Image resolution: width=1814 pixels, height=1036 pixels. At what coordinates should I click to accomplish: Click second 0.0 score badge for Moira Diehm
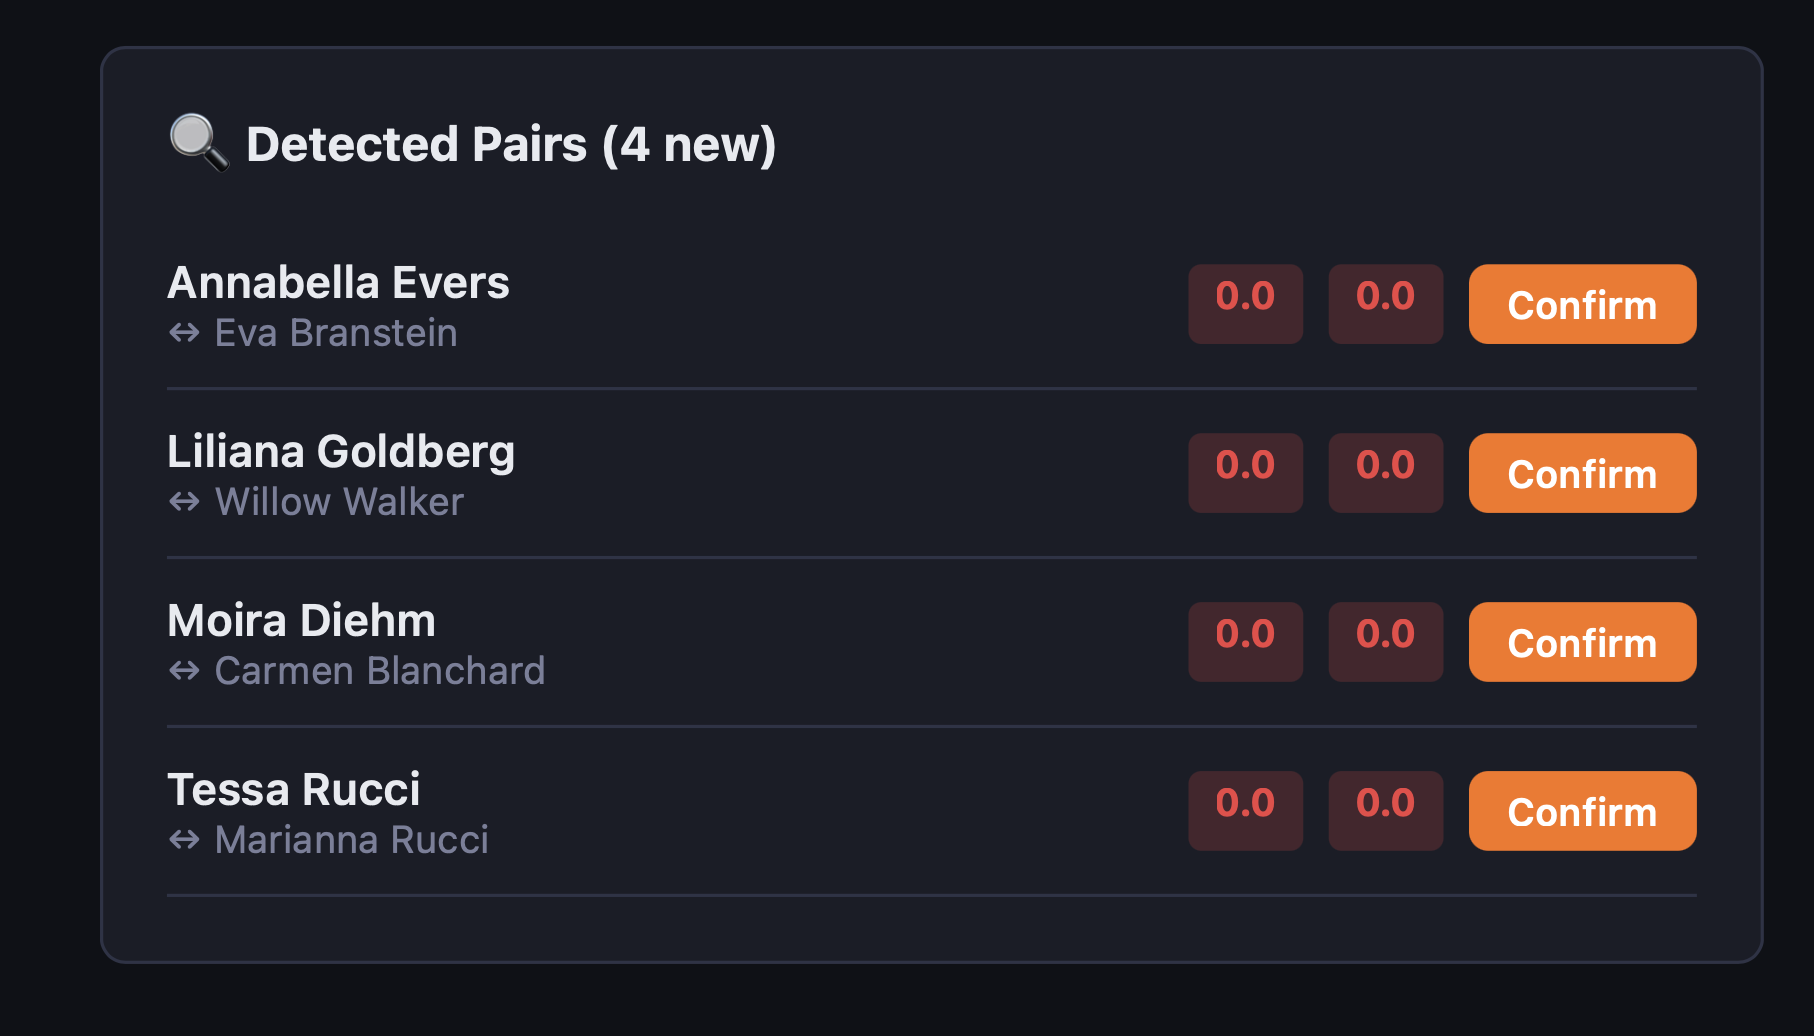point(1385,642)
